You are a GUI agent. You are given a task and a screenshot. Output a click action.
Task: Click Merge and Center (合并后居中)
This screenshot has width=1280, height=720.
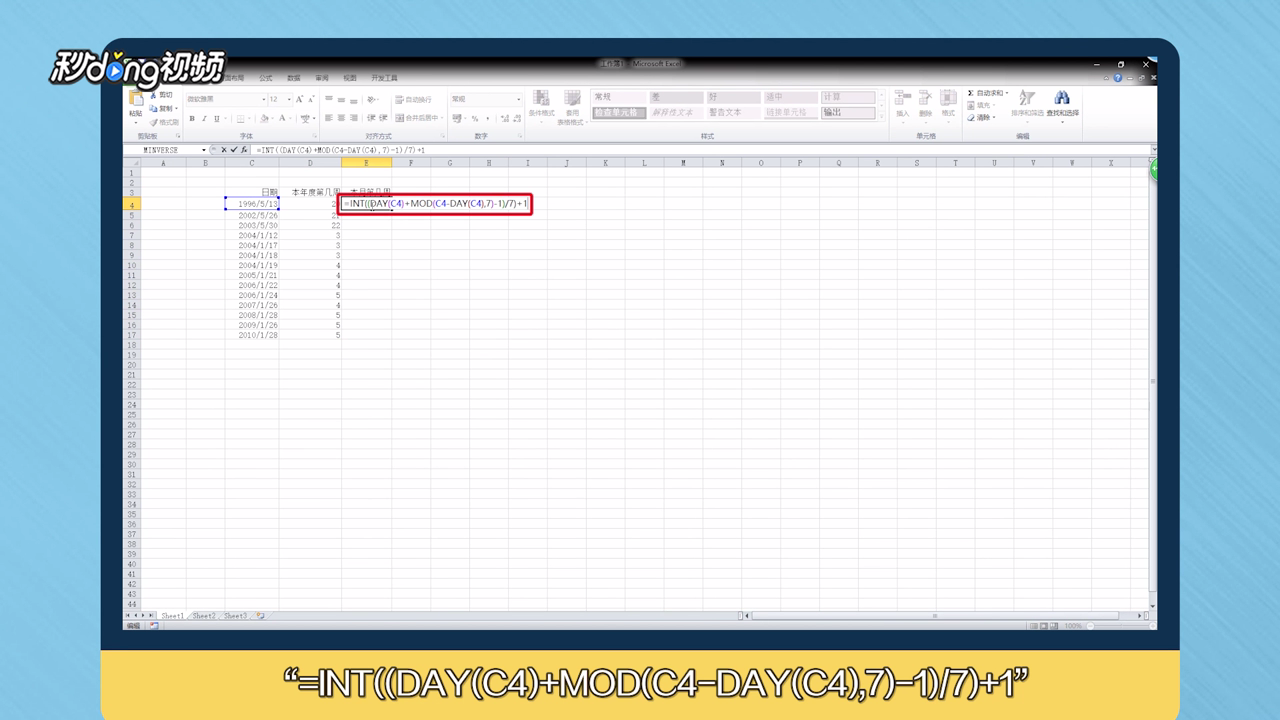418,118
